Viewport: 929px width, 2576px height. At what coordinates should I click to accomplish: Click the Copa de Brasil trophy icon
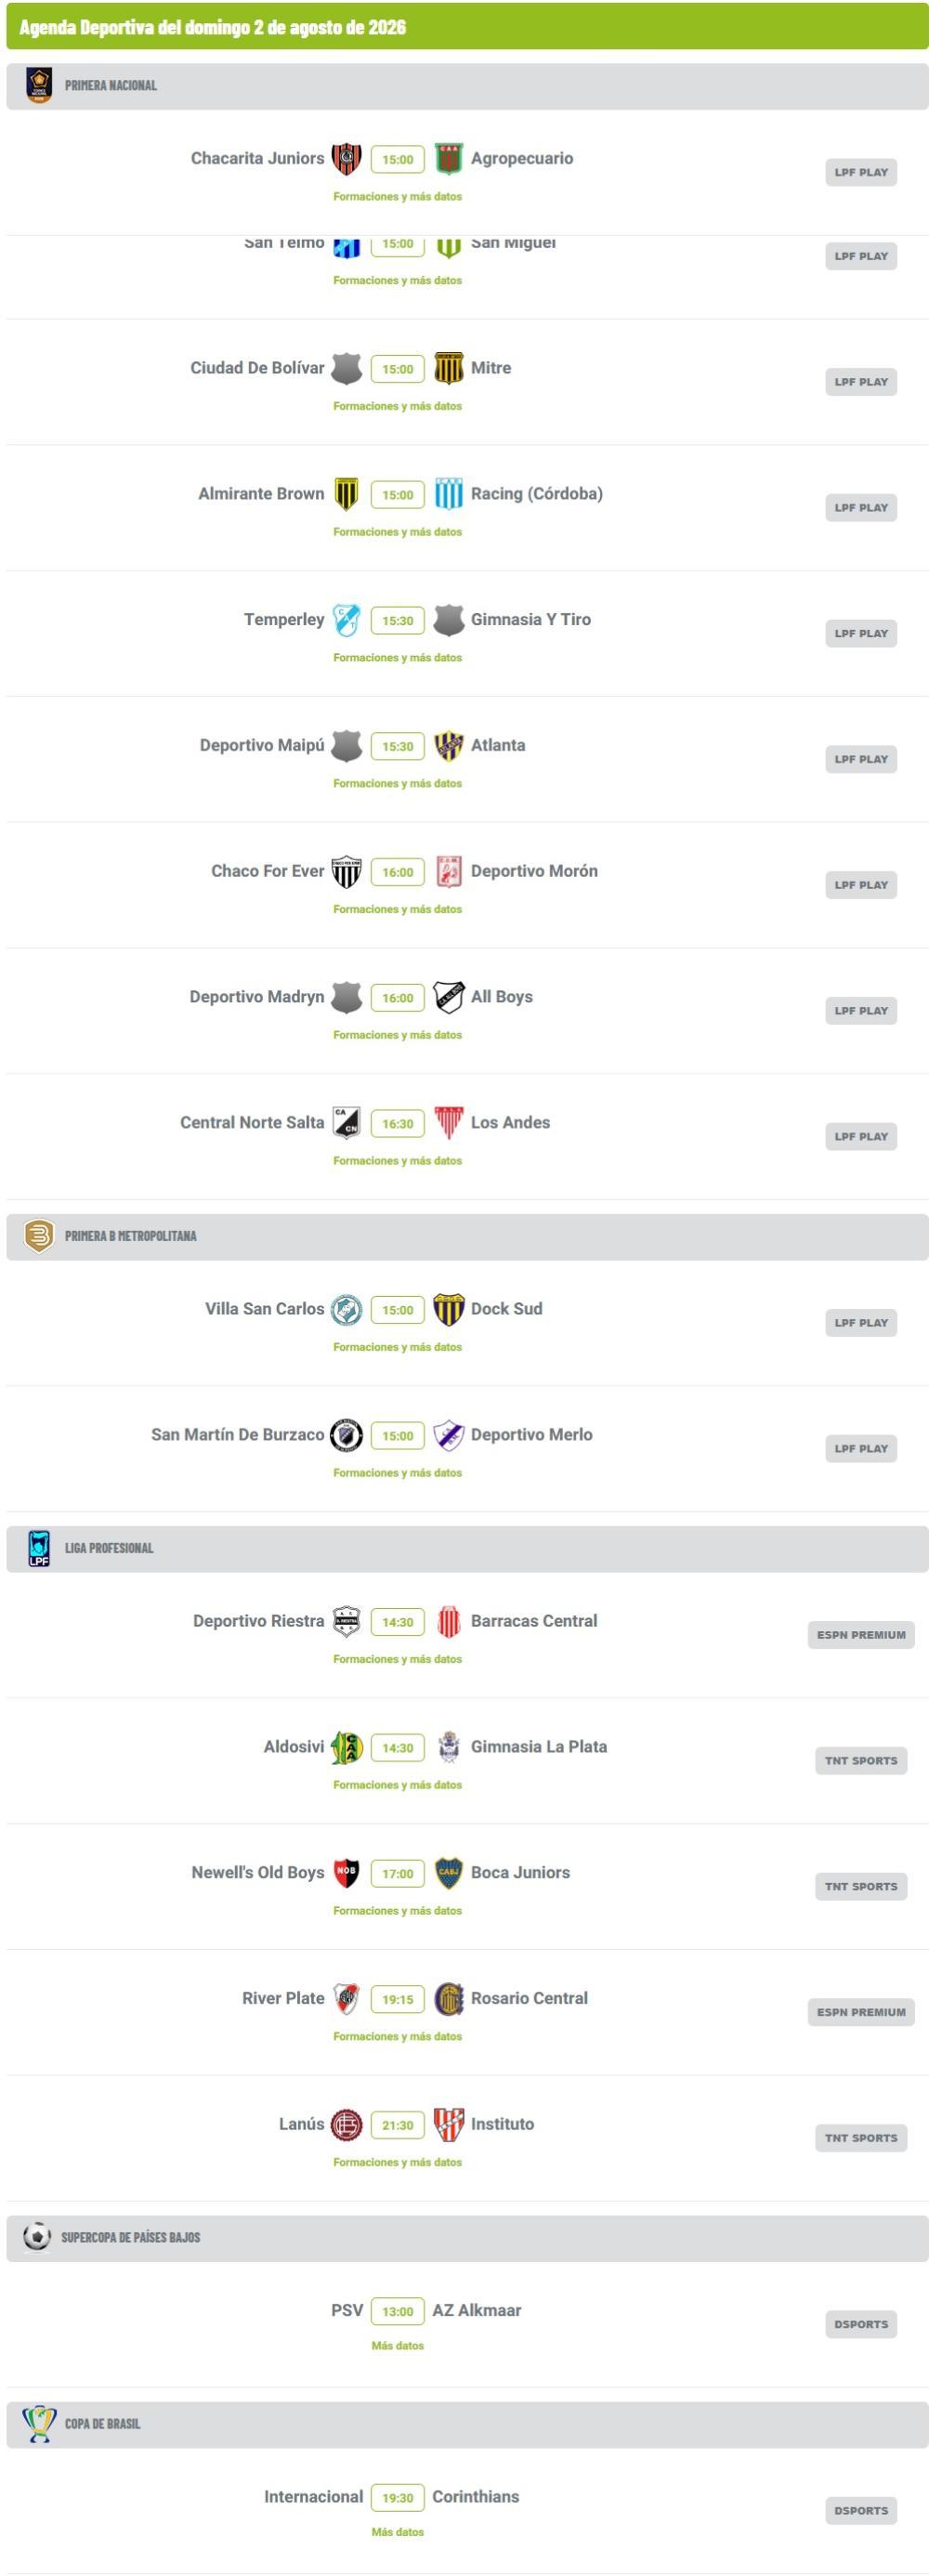39,2424
